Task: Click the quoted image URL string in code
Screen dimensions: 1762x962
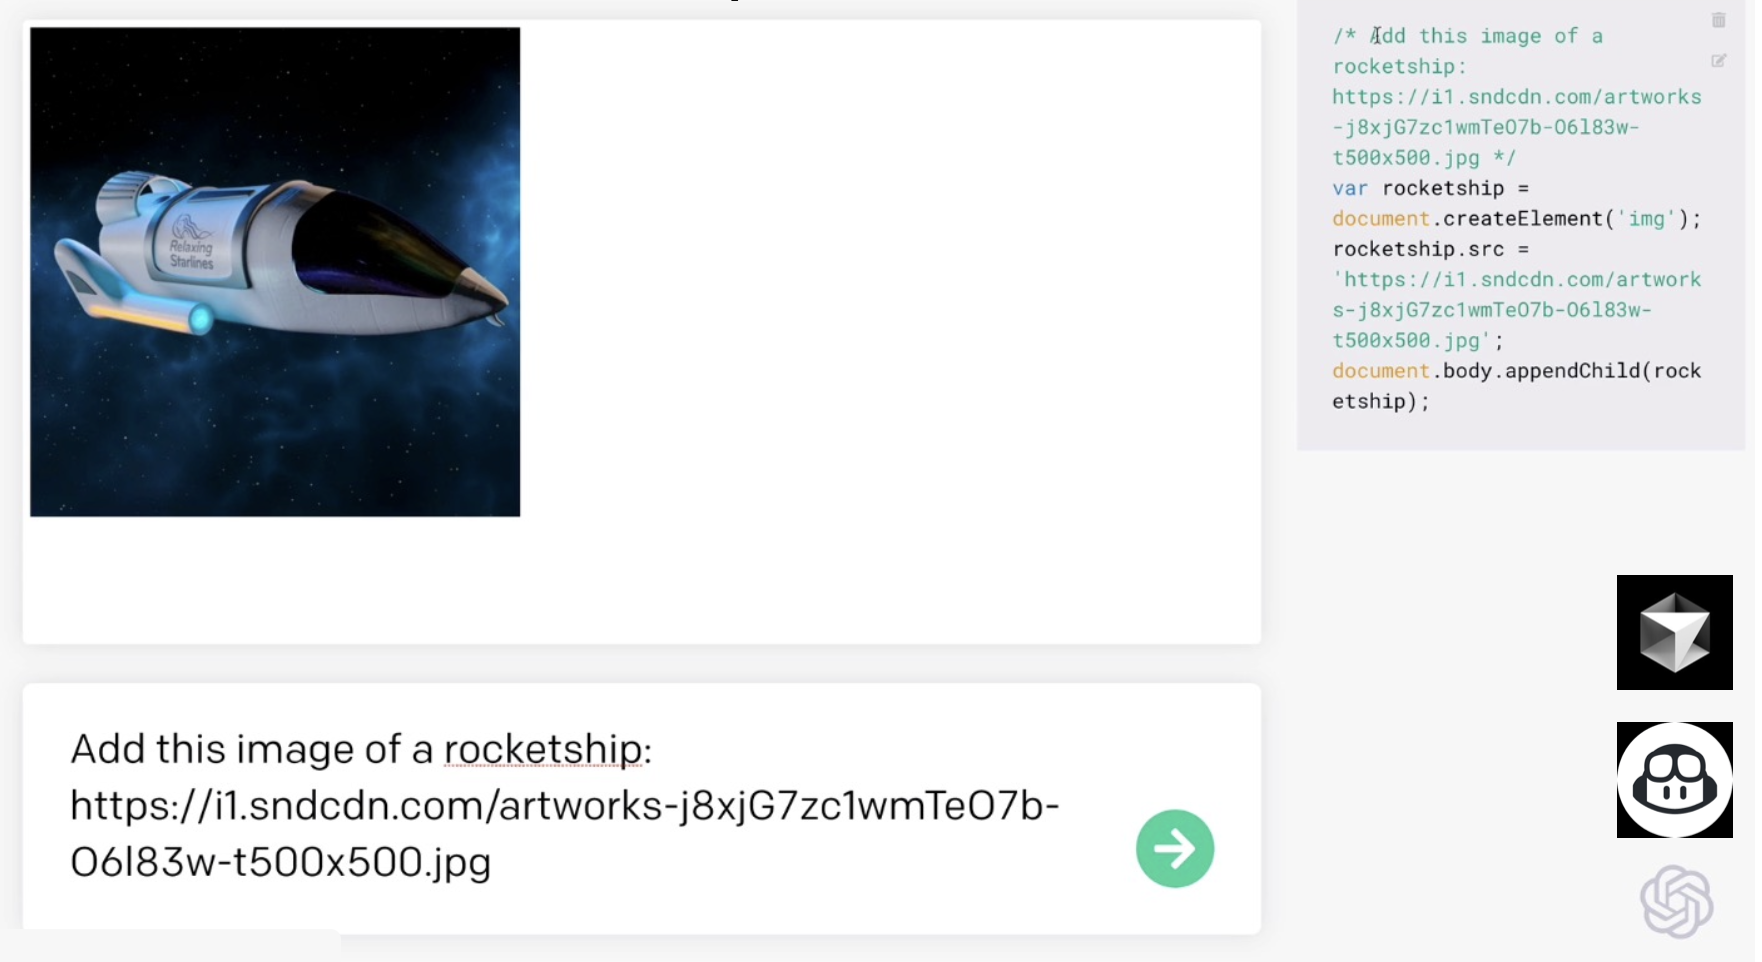Action: [x=1516, y=310]
